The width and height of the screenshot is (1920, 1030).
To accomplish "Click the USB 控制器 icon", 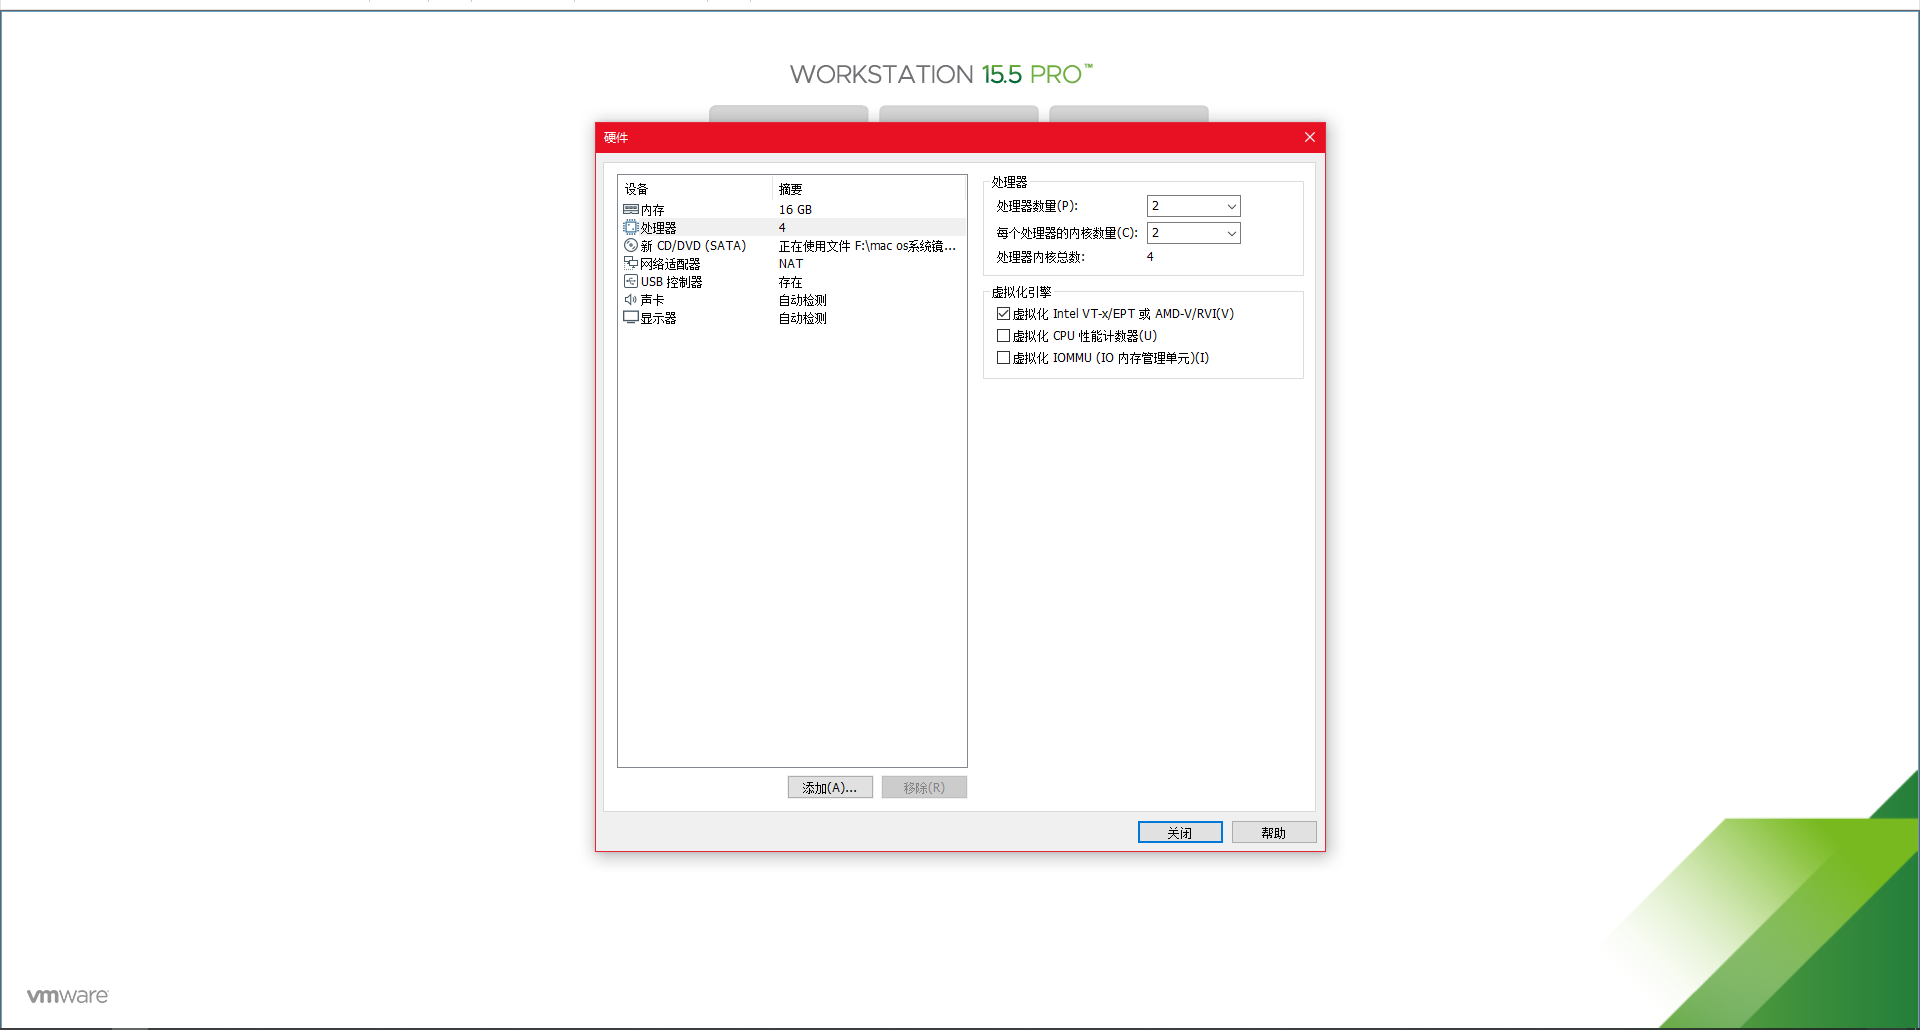I will point(631,282).
